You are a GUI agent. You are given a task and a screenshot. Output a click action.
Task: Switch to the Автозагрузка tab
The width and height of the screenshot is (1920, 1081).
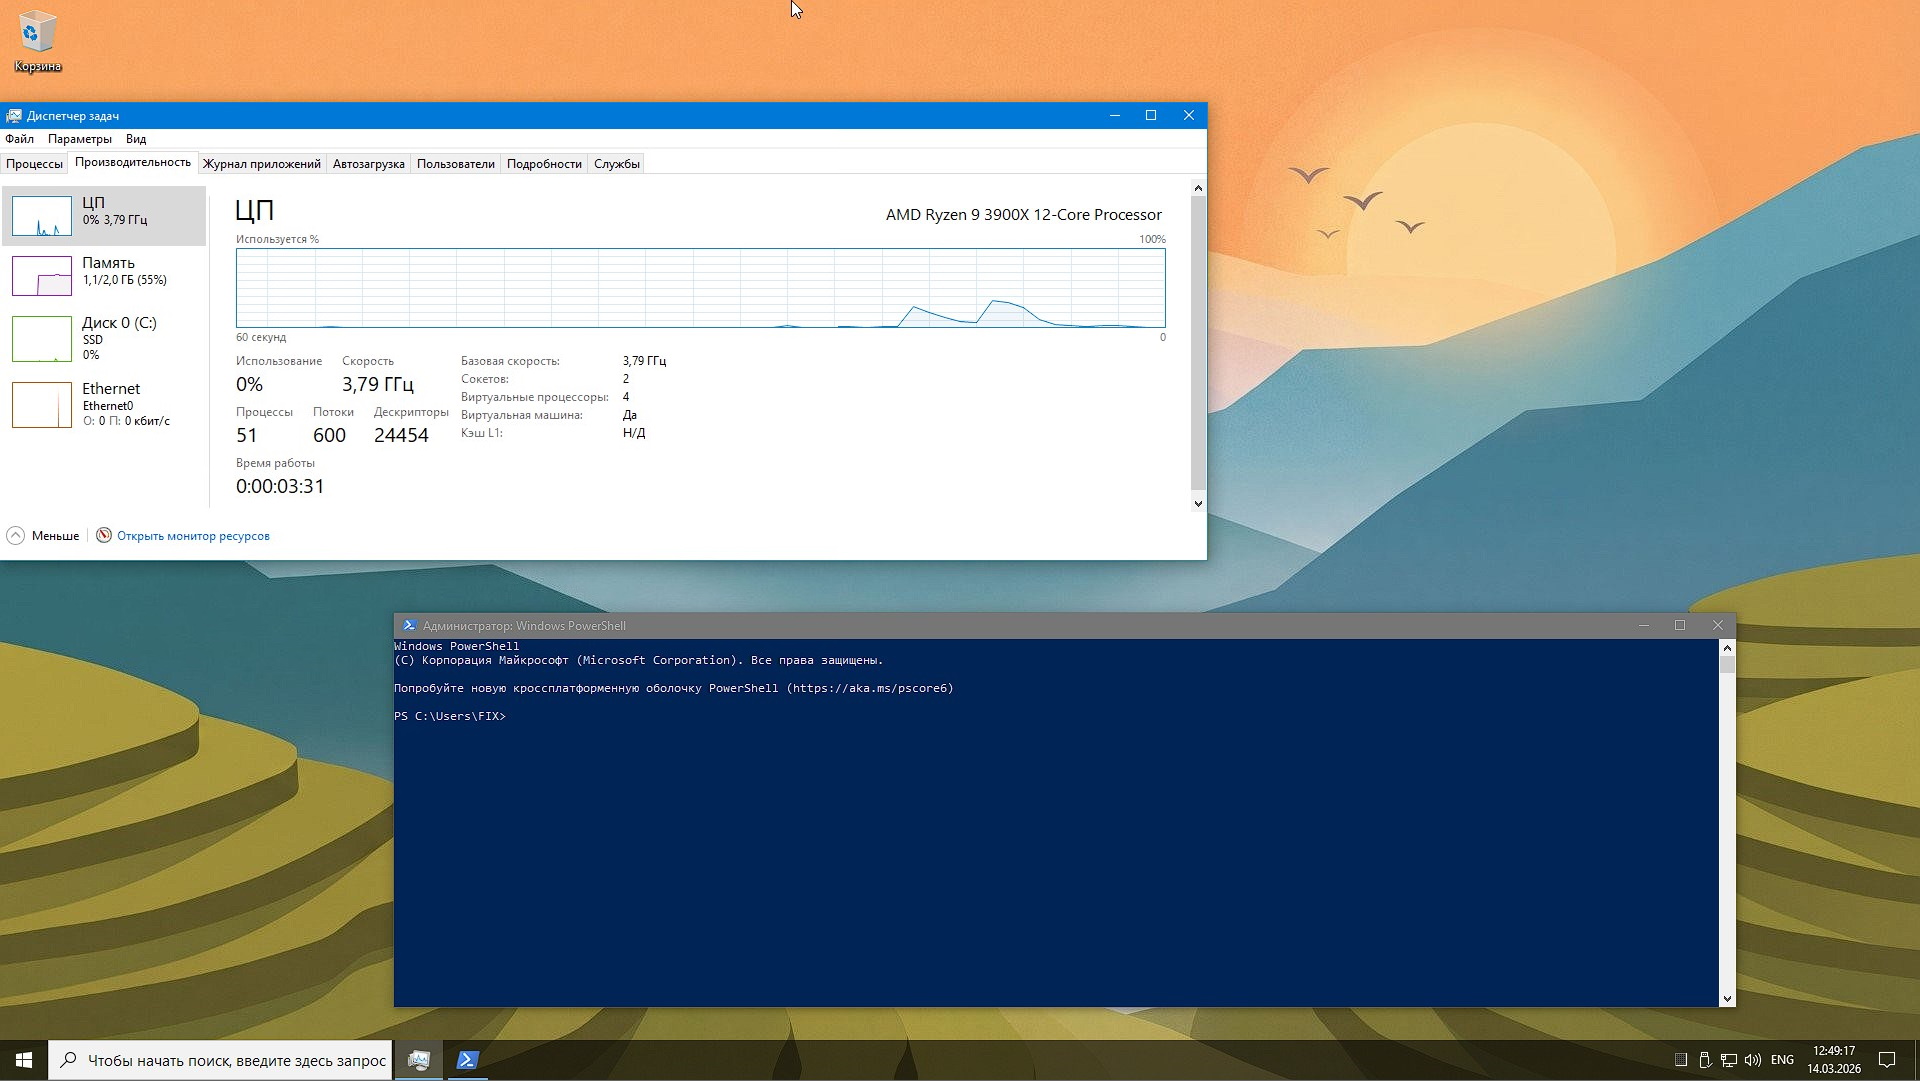(x=368, y=164)
